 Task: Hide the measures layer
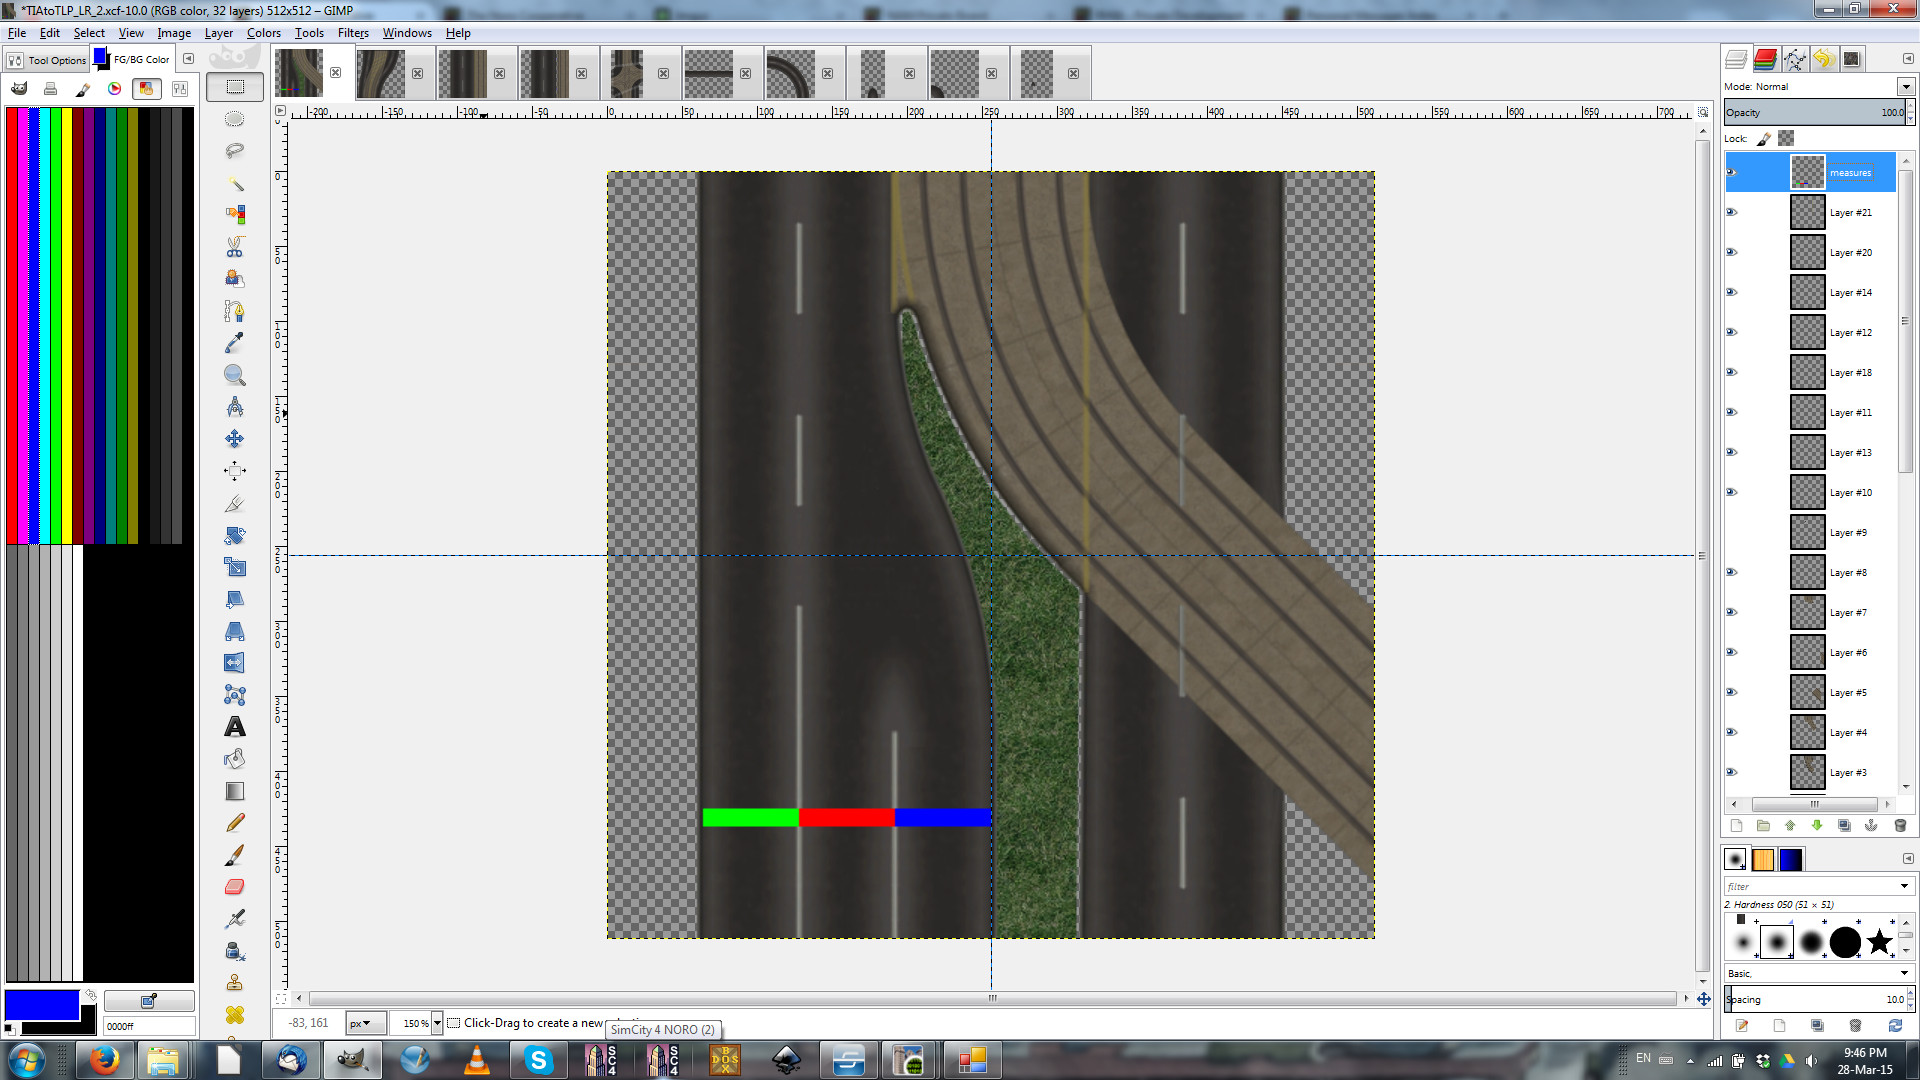[x=1732, y=172]
